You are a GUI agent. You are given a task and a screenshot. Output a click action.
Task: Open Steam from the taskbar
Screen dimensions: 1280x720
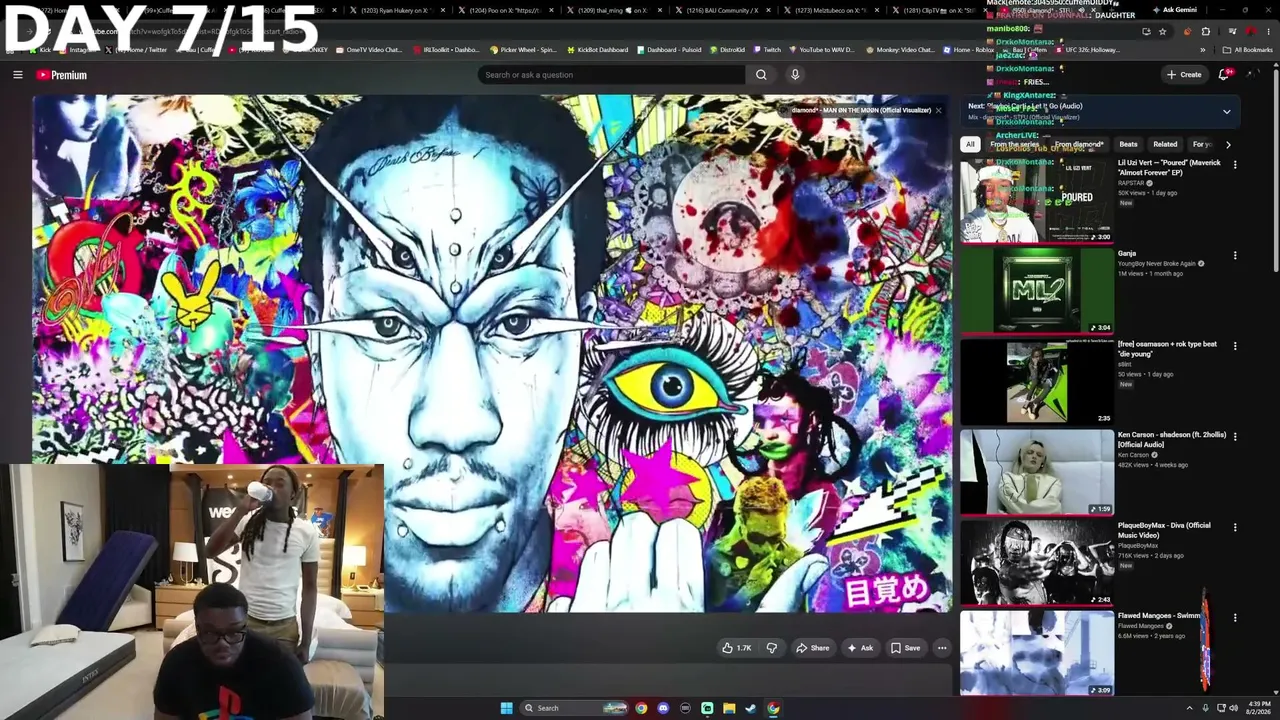point(751,708)
